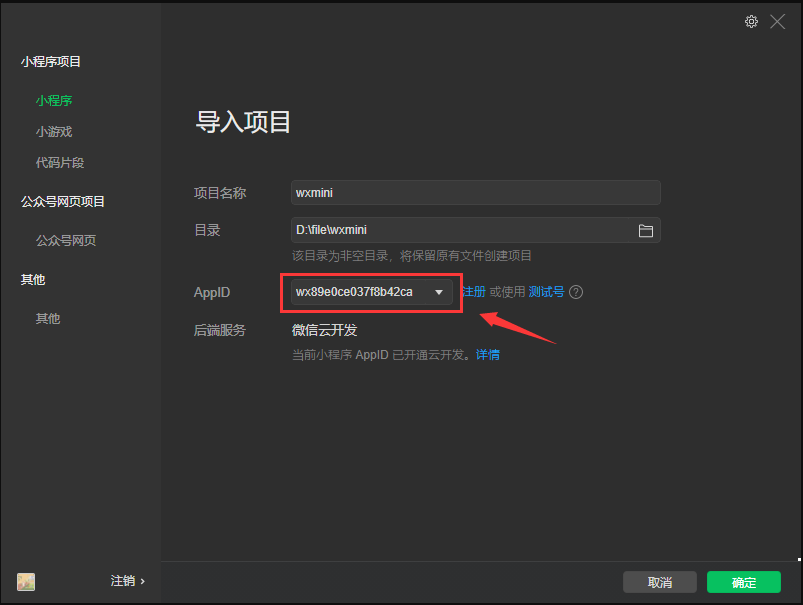Close the import project dialog
Screen dimensions: 803x605
point(777,21)
